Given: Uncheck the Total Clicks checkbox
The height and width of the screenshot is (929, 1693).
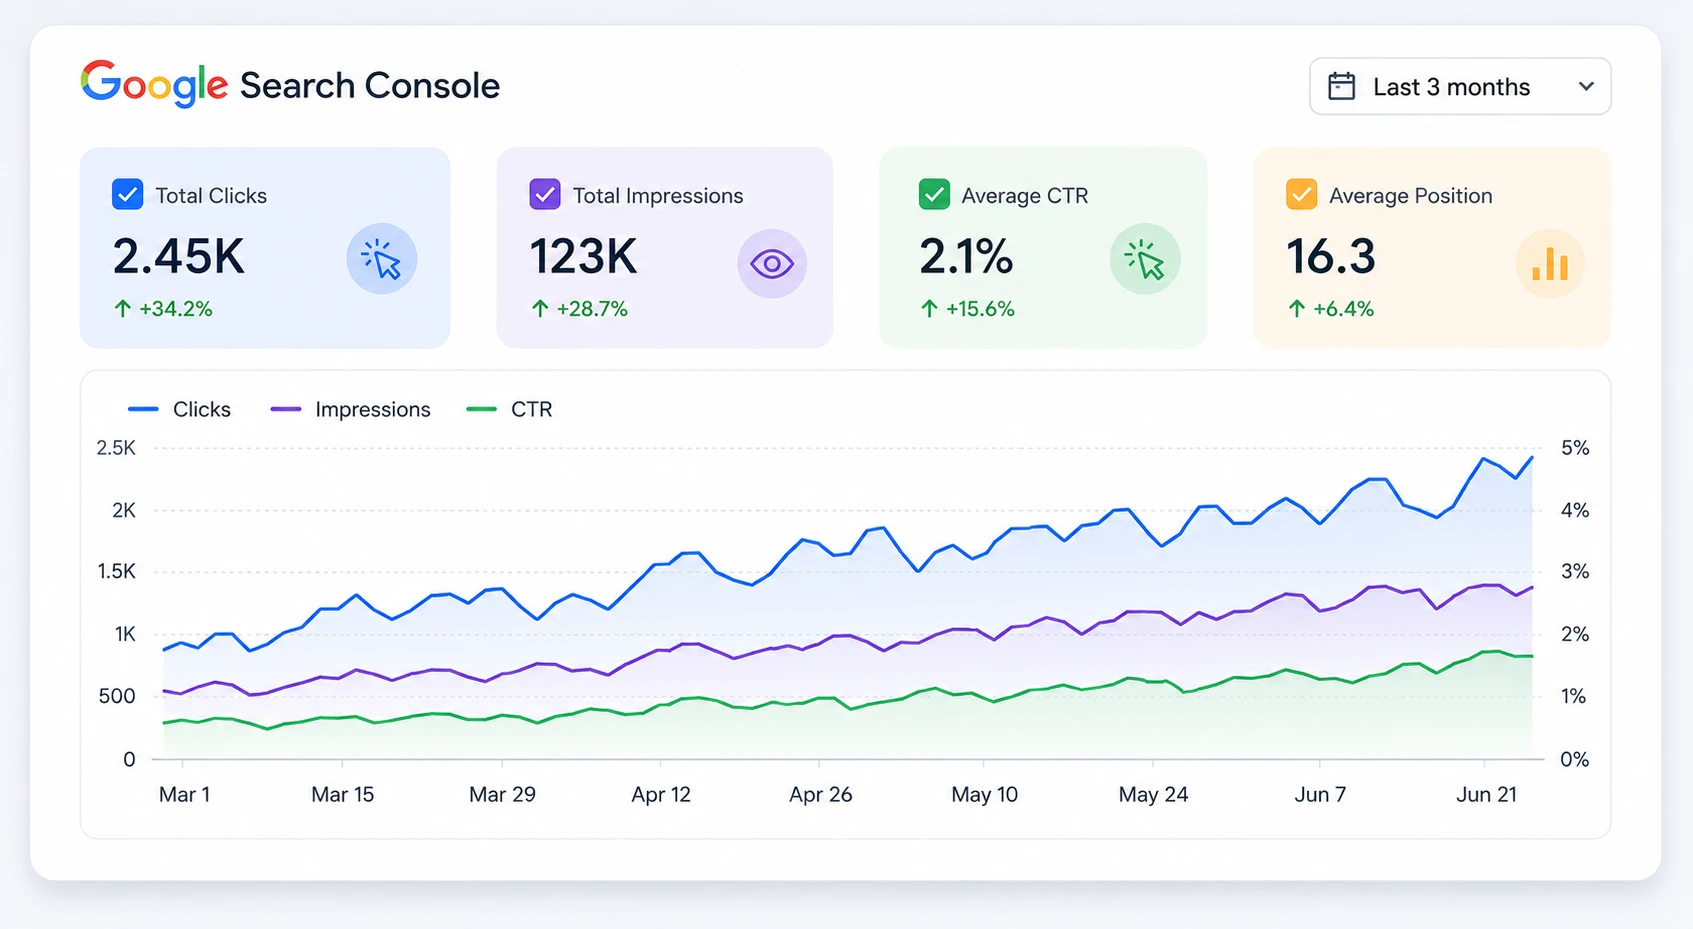Looking at the screenshot, I should [128, 194].
